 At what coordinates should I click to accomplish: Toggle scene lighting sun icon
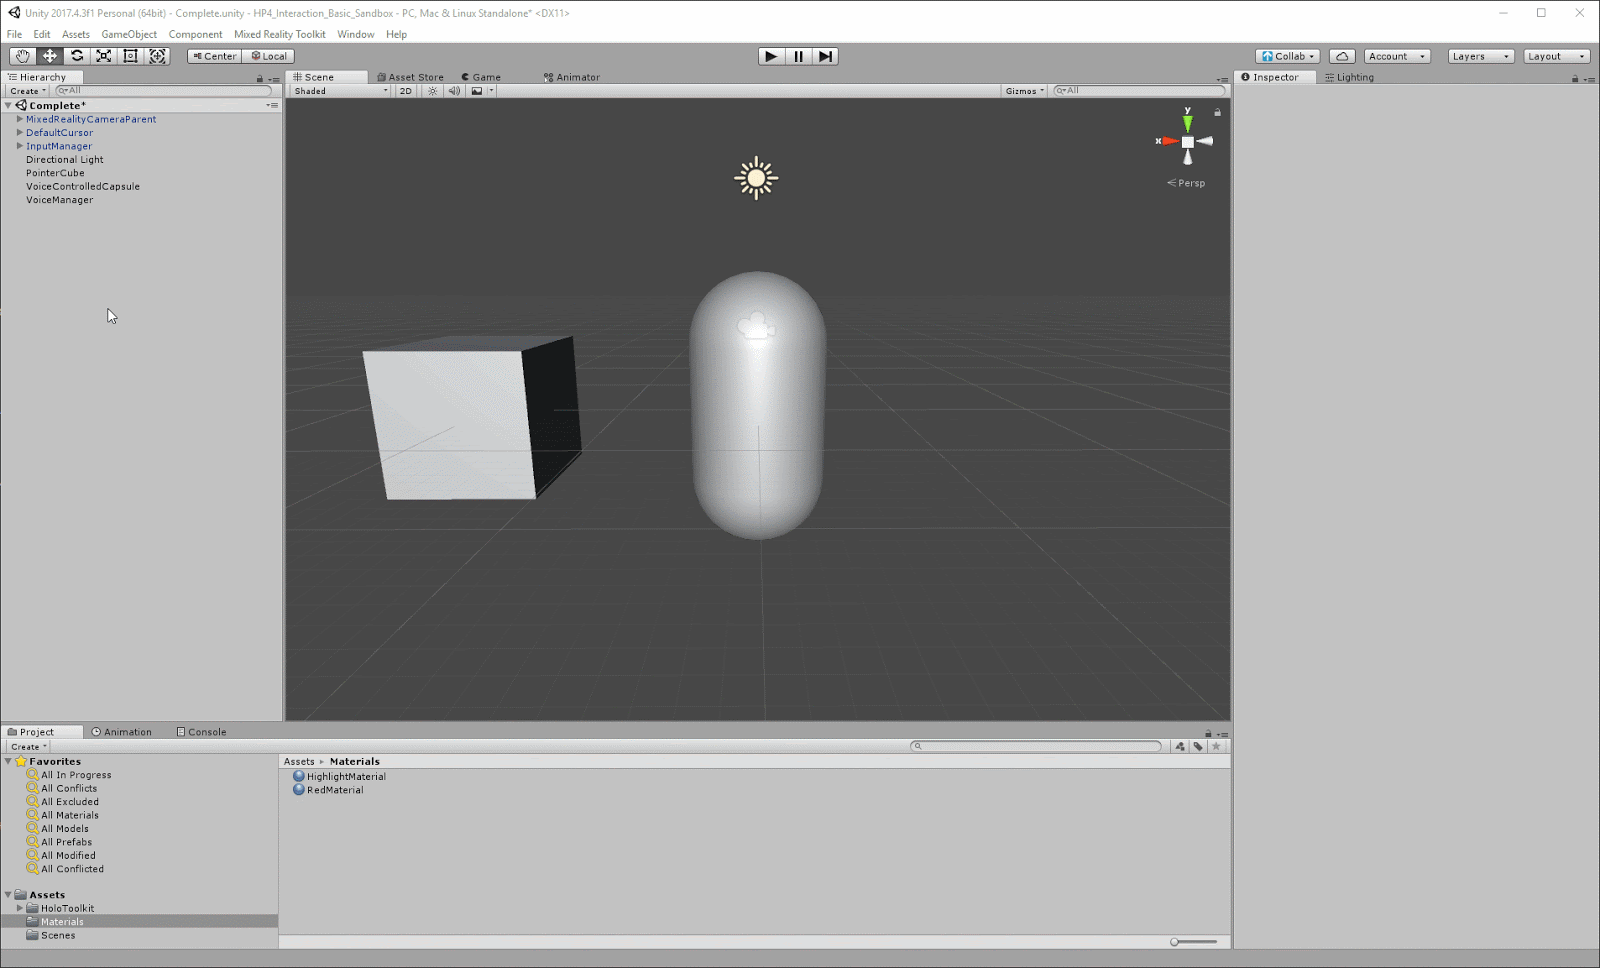(432, 91)
